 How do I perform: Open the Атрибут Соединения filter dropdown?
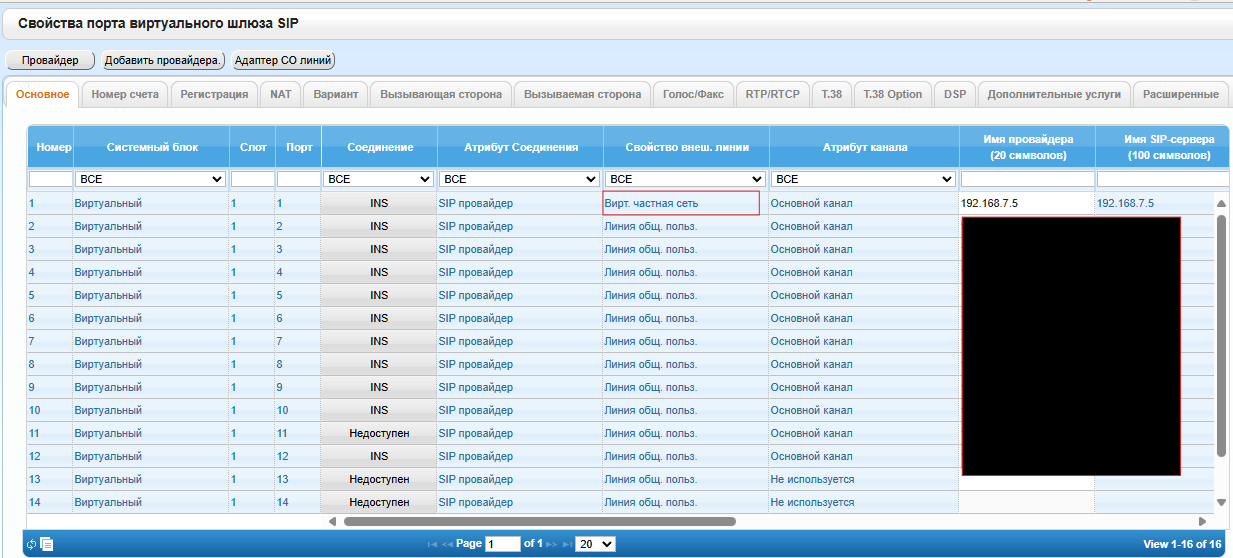520,179
